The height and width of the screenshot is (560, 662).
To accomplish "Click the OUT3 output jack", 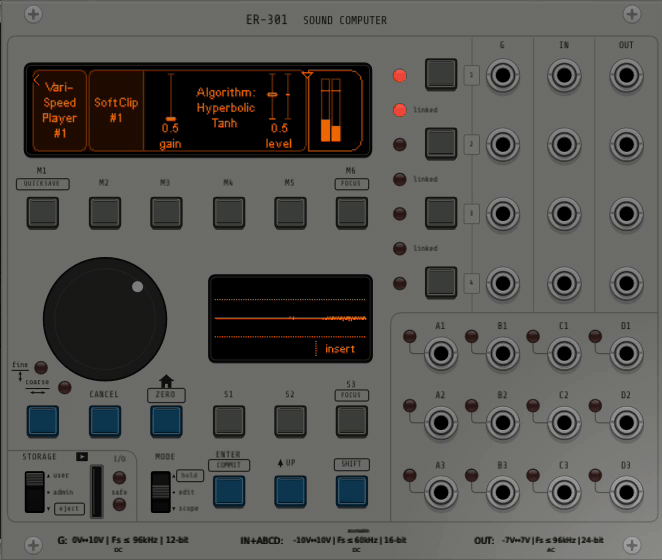I will (x=626, y=214).
